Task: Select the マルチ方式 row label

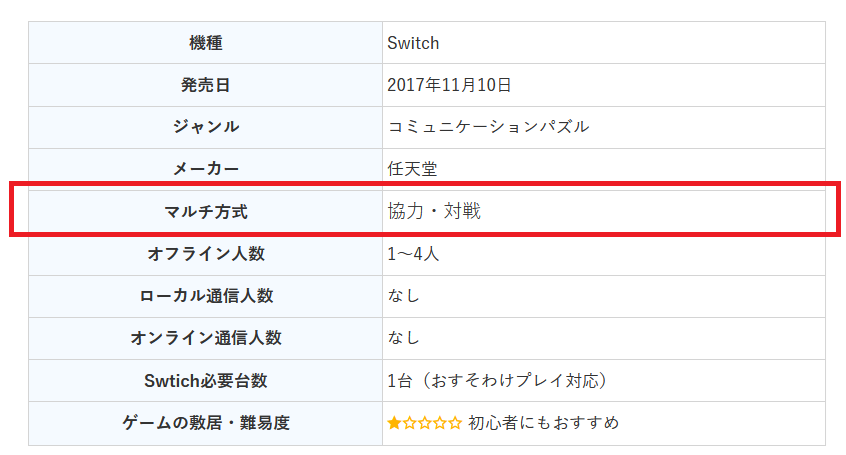Action: [205, 211]
